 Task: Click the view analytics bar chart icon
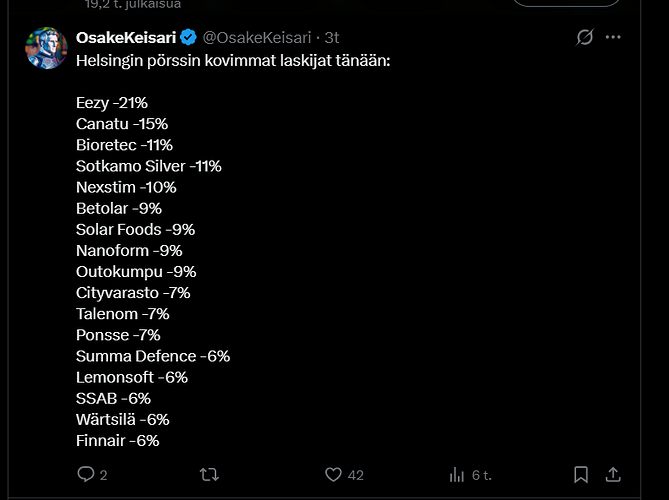pyautogui.click(x=457, y=474)
